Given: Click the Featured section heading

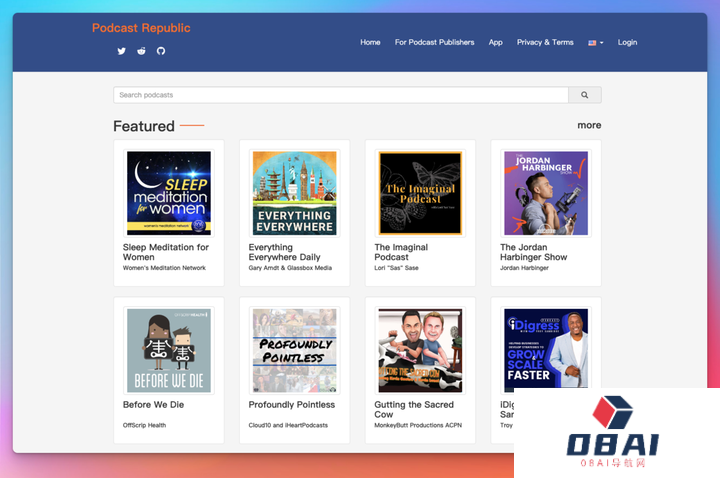Looking at the screenshot, I should click(144, 126).
